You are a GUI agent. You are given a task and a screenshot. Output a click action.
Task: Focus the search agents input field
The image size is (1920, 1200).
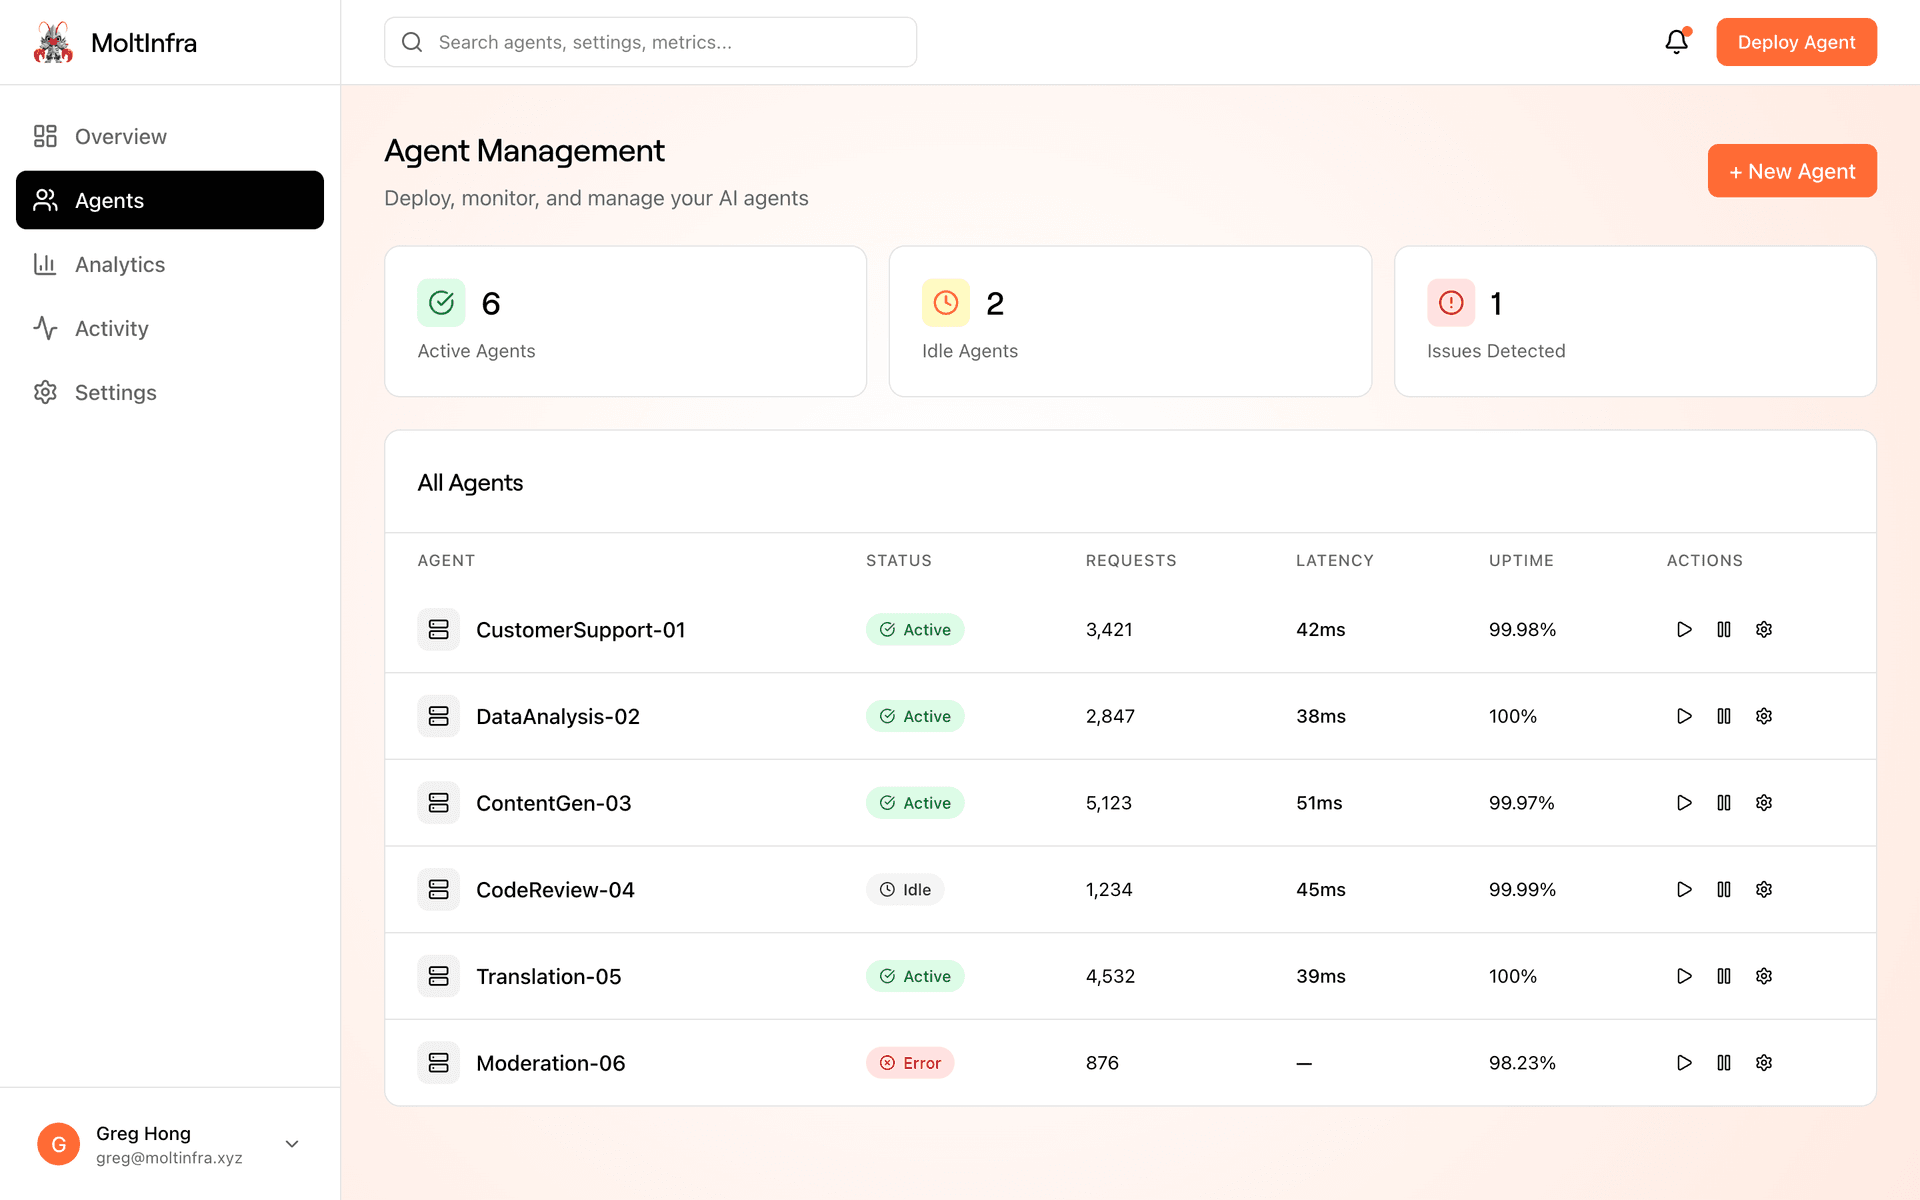(650, 42)
